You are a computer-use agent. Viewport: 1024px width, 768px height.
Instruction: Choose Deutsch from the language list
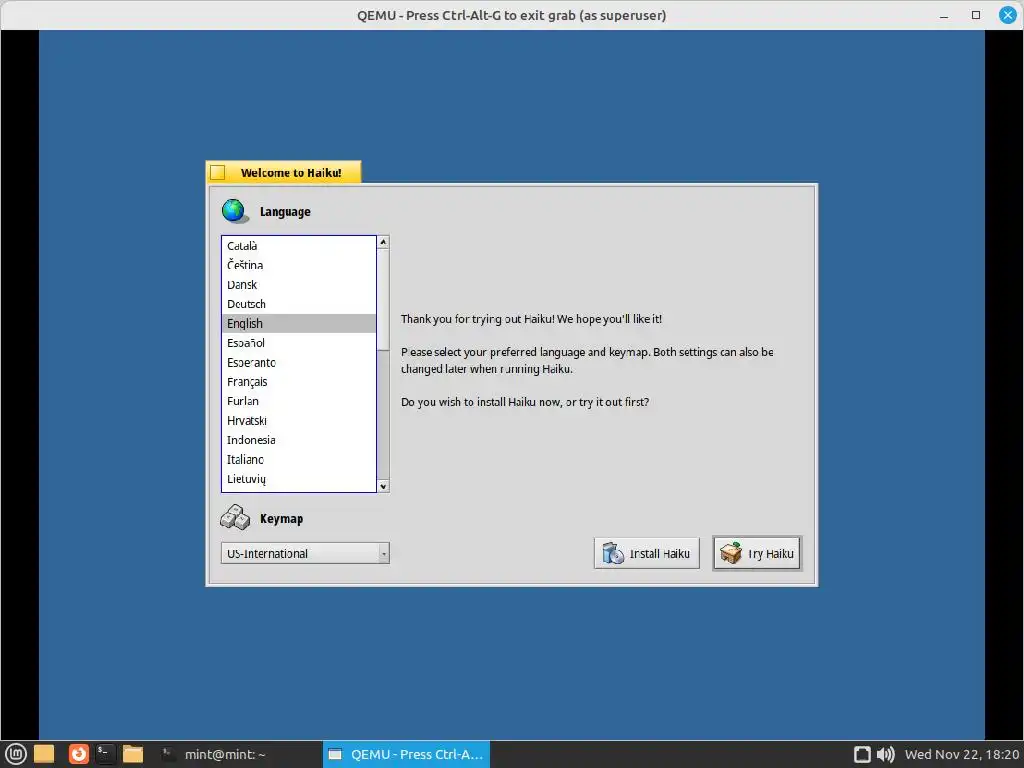[298, 304]
